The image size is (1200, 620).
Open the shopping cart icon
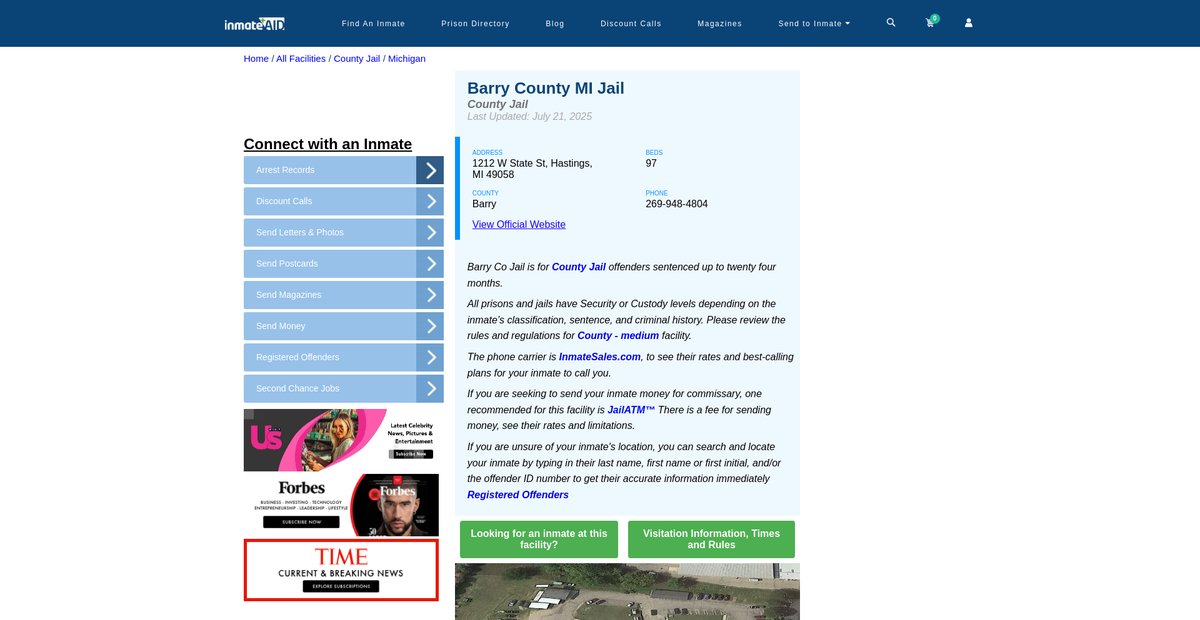pos(930,22)
